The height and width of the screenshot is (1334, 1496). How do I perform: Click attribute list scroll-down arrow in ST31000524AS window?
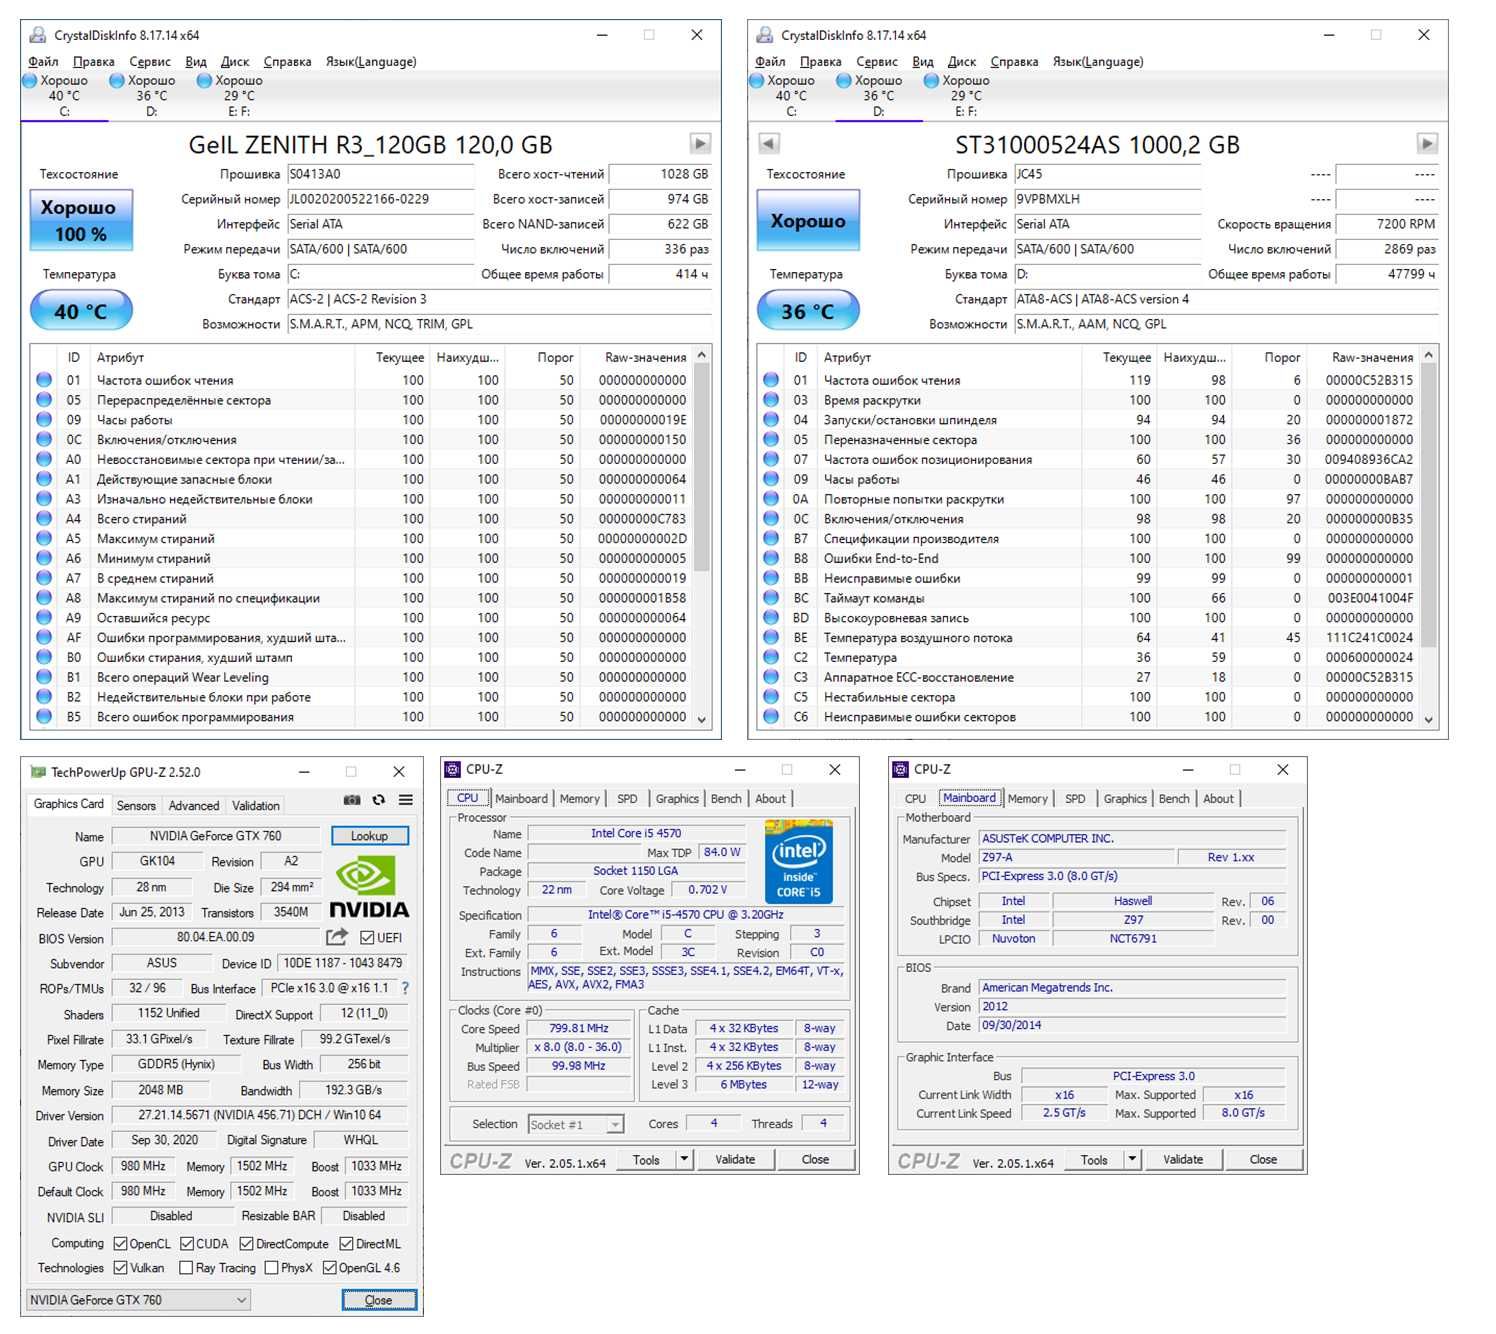click(1429, 719)
